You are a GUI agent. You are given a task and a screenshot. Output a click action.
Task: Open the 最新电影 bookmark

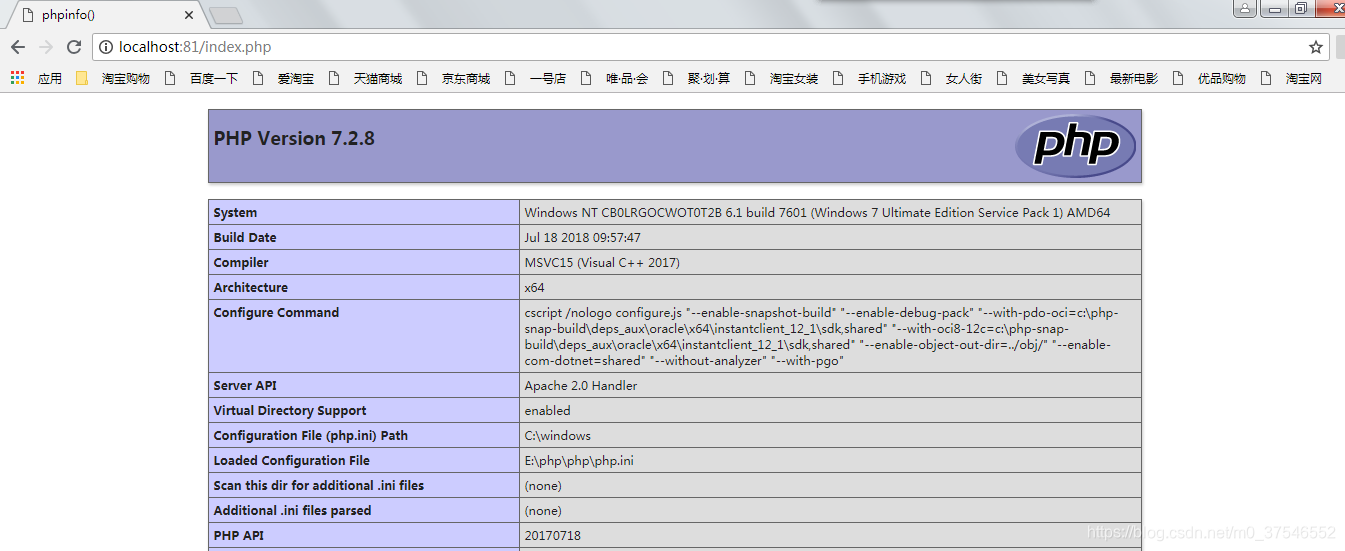[1121, 78]
